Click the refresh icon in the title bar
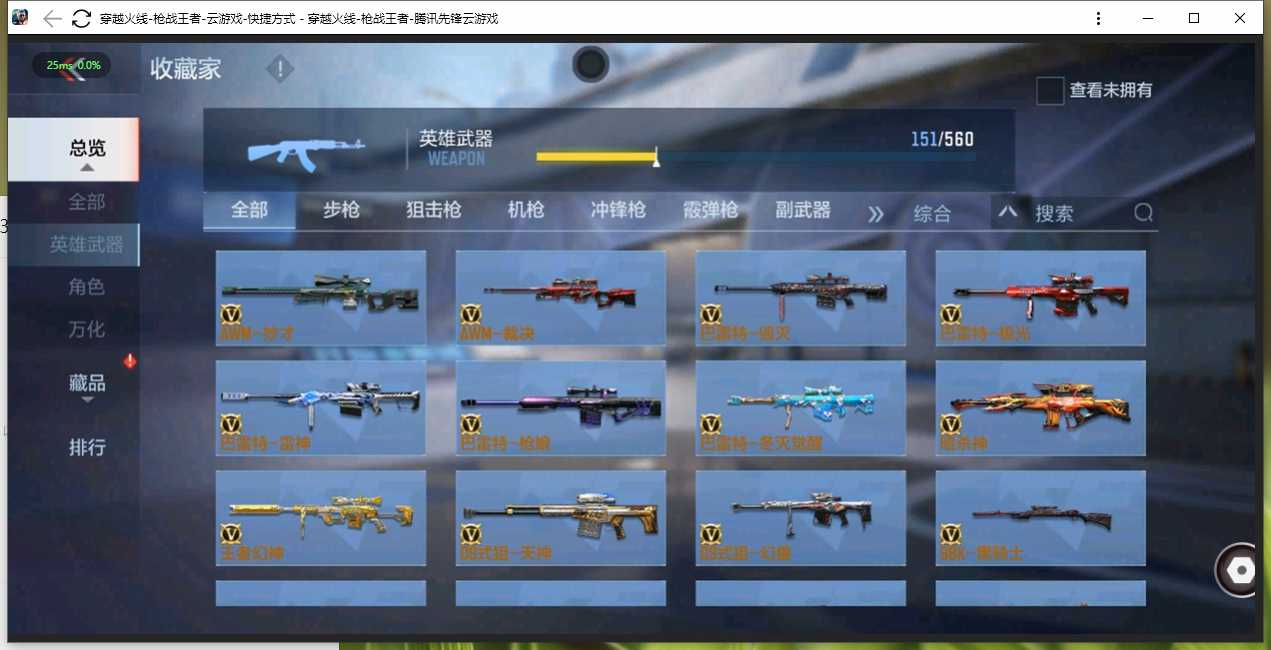This screenshot has width=1271, height=650. pyautogui.click(x=81, y=18)
